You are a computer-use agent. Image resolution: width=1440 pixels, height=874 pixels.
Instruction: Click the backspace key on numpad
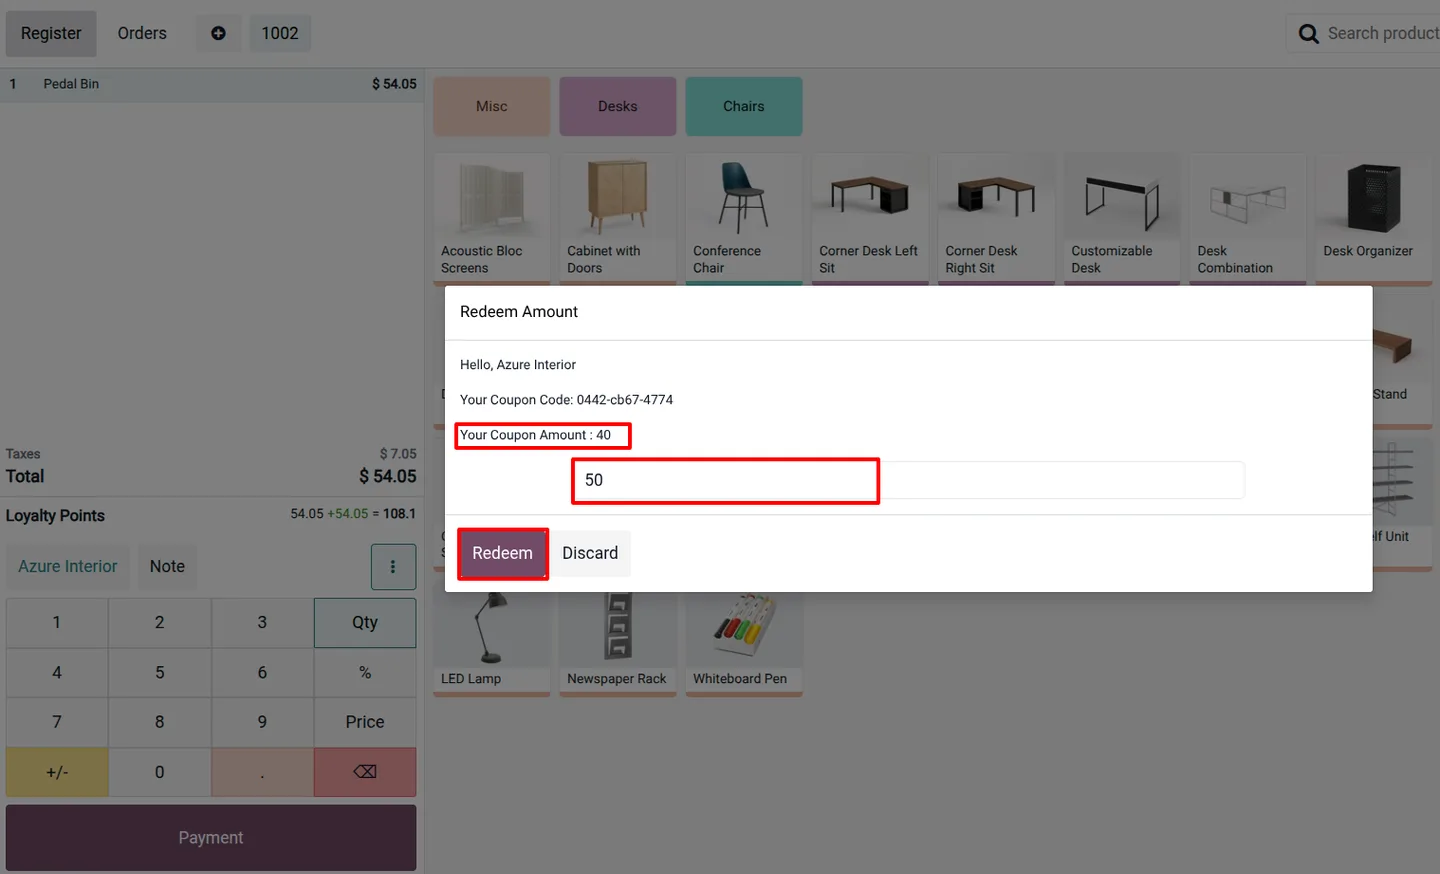pos(365,772)
